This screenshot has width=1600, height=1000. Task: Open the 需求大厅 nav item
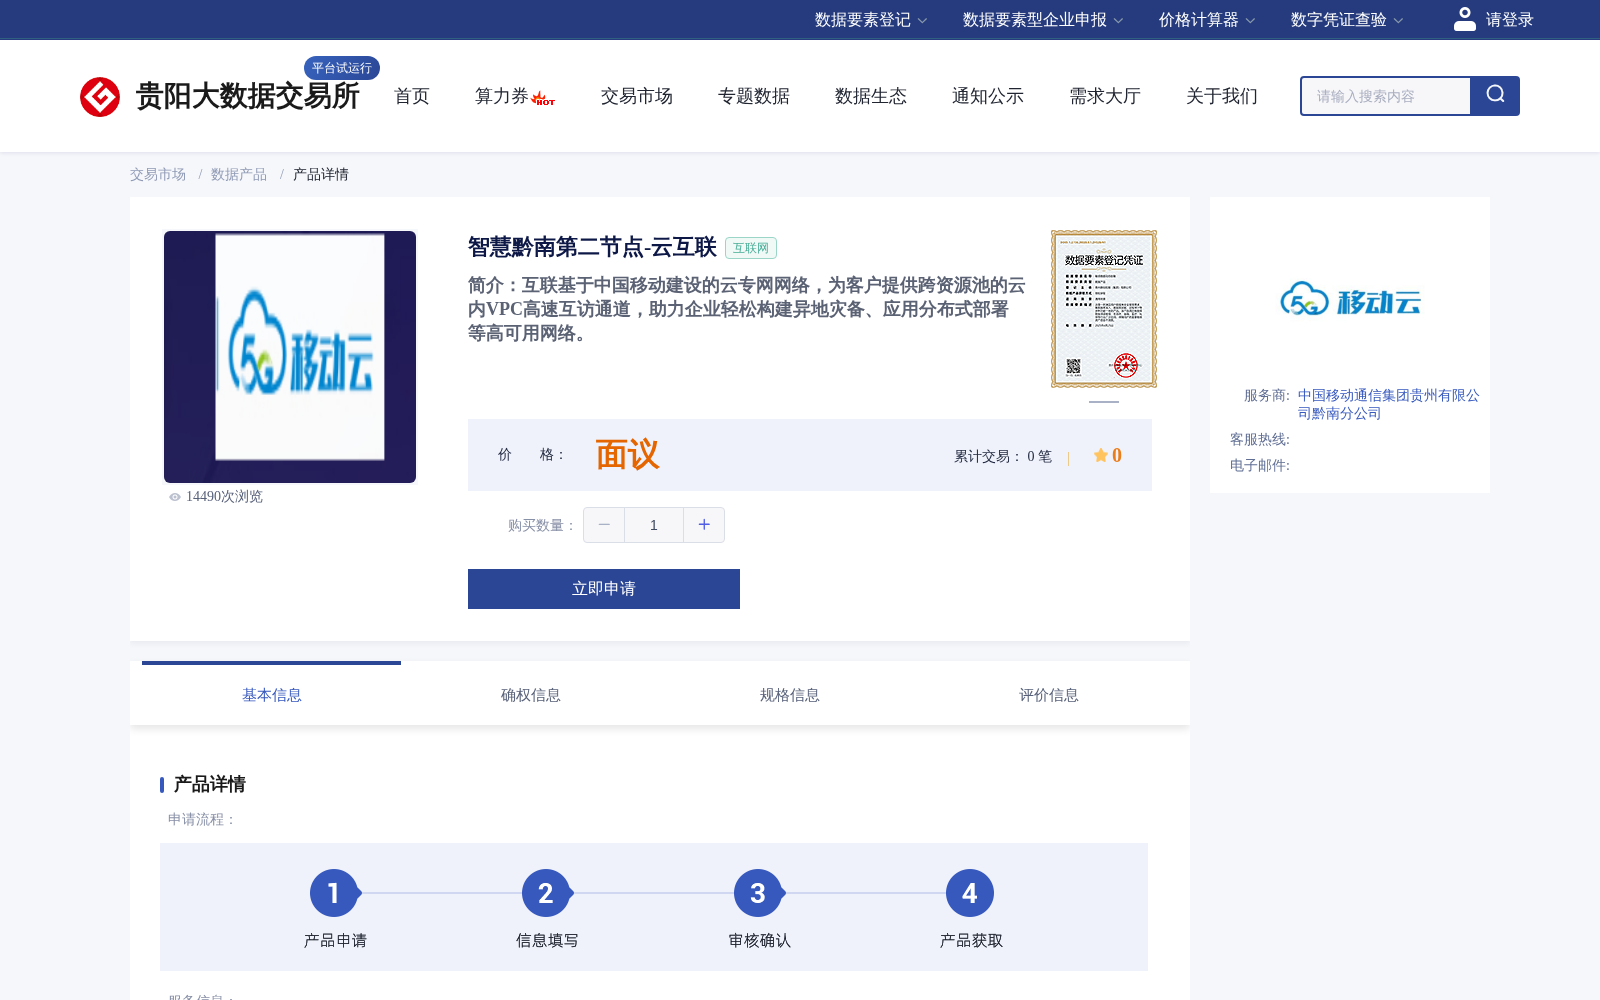pyautogui.click(x=1105, y=96)
